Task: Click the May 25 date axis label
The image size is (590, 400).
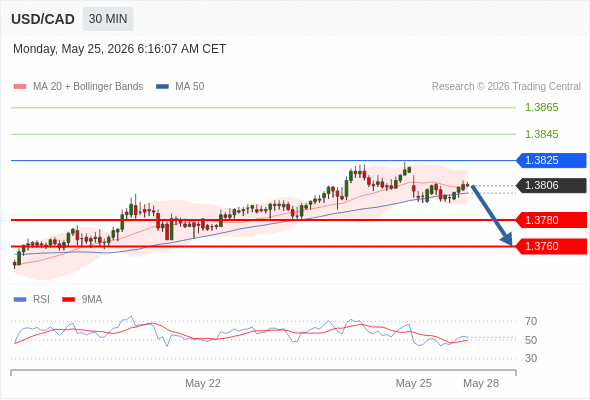Action: [414, 383]
